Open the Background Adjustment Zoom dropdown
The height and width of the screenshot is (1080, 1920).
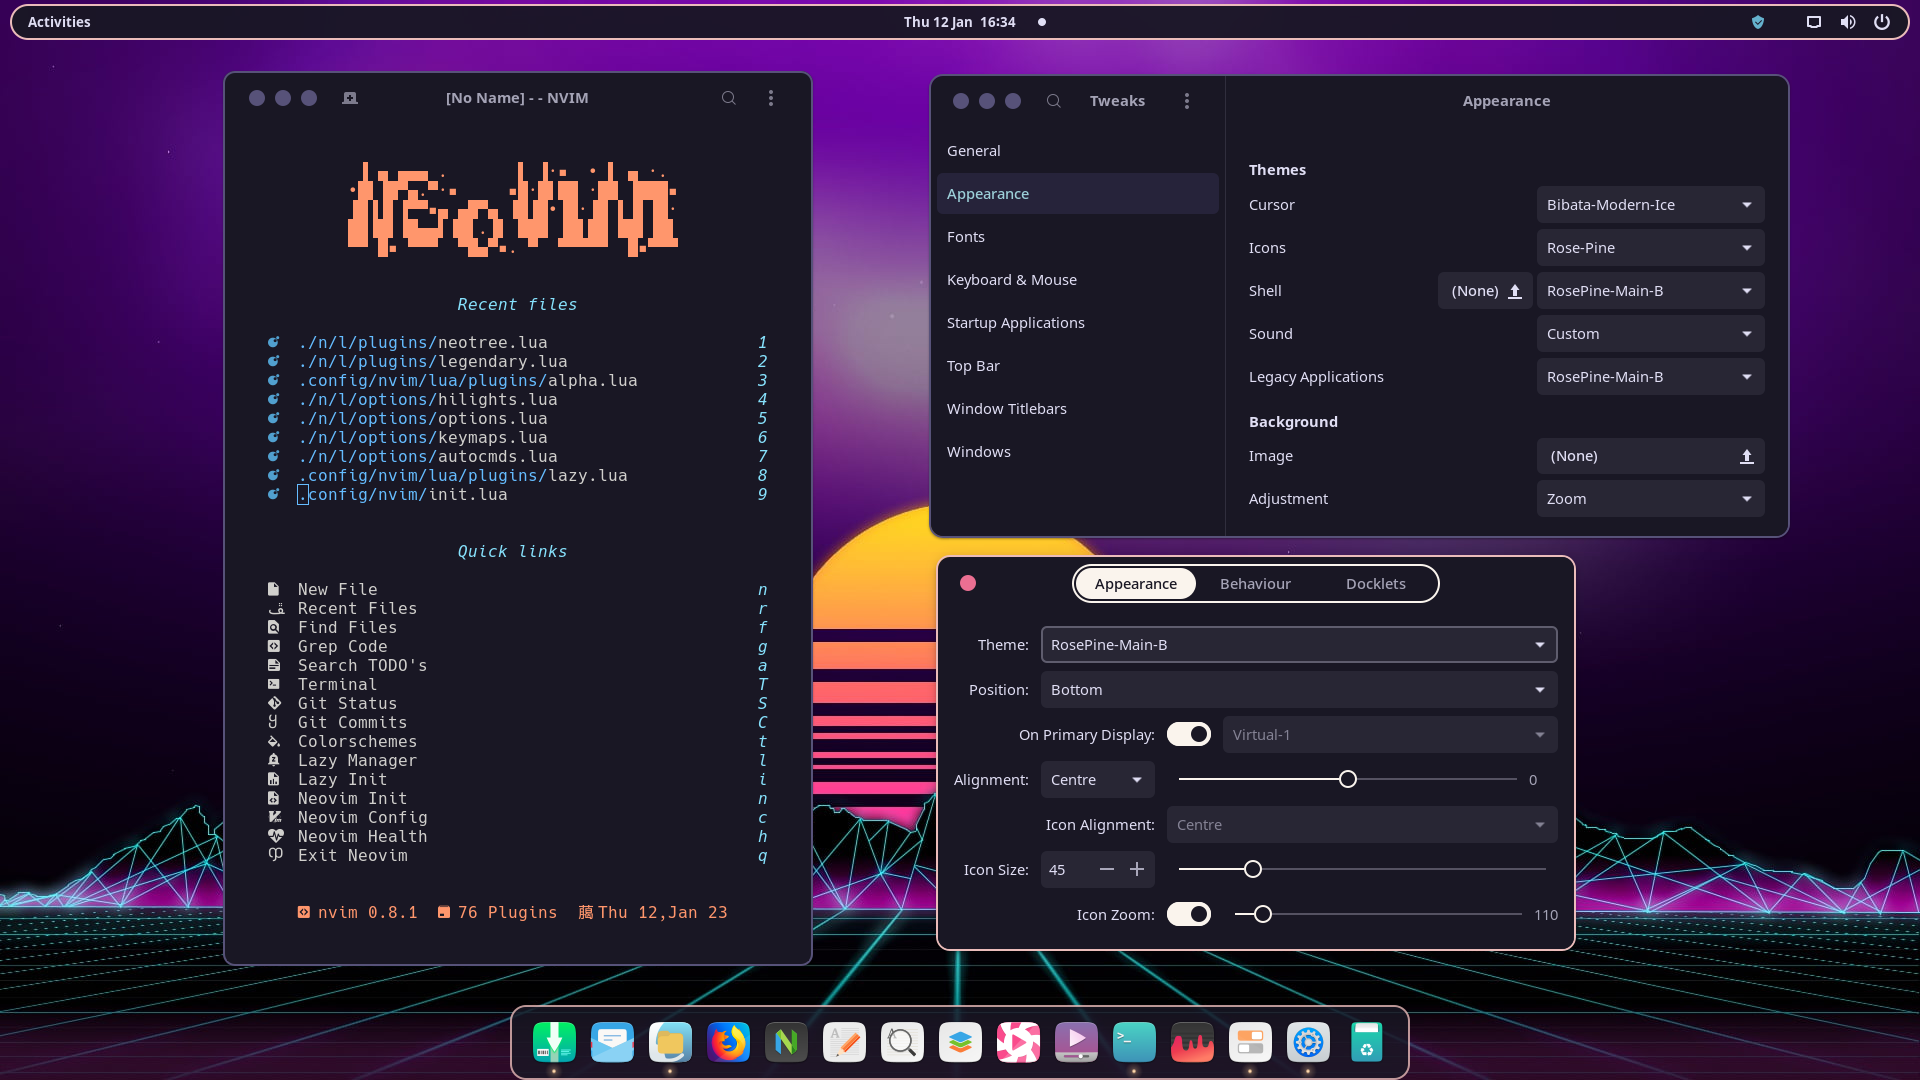pos(1650,499)
